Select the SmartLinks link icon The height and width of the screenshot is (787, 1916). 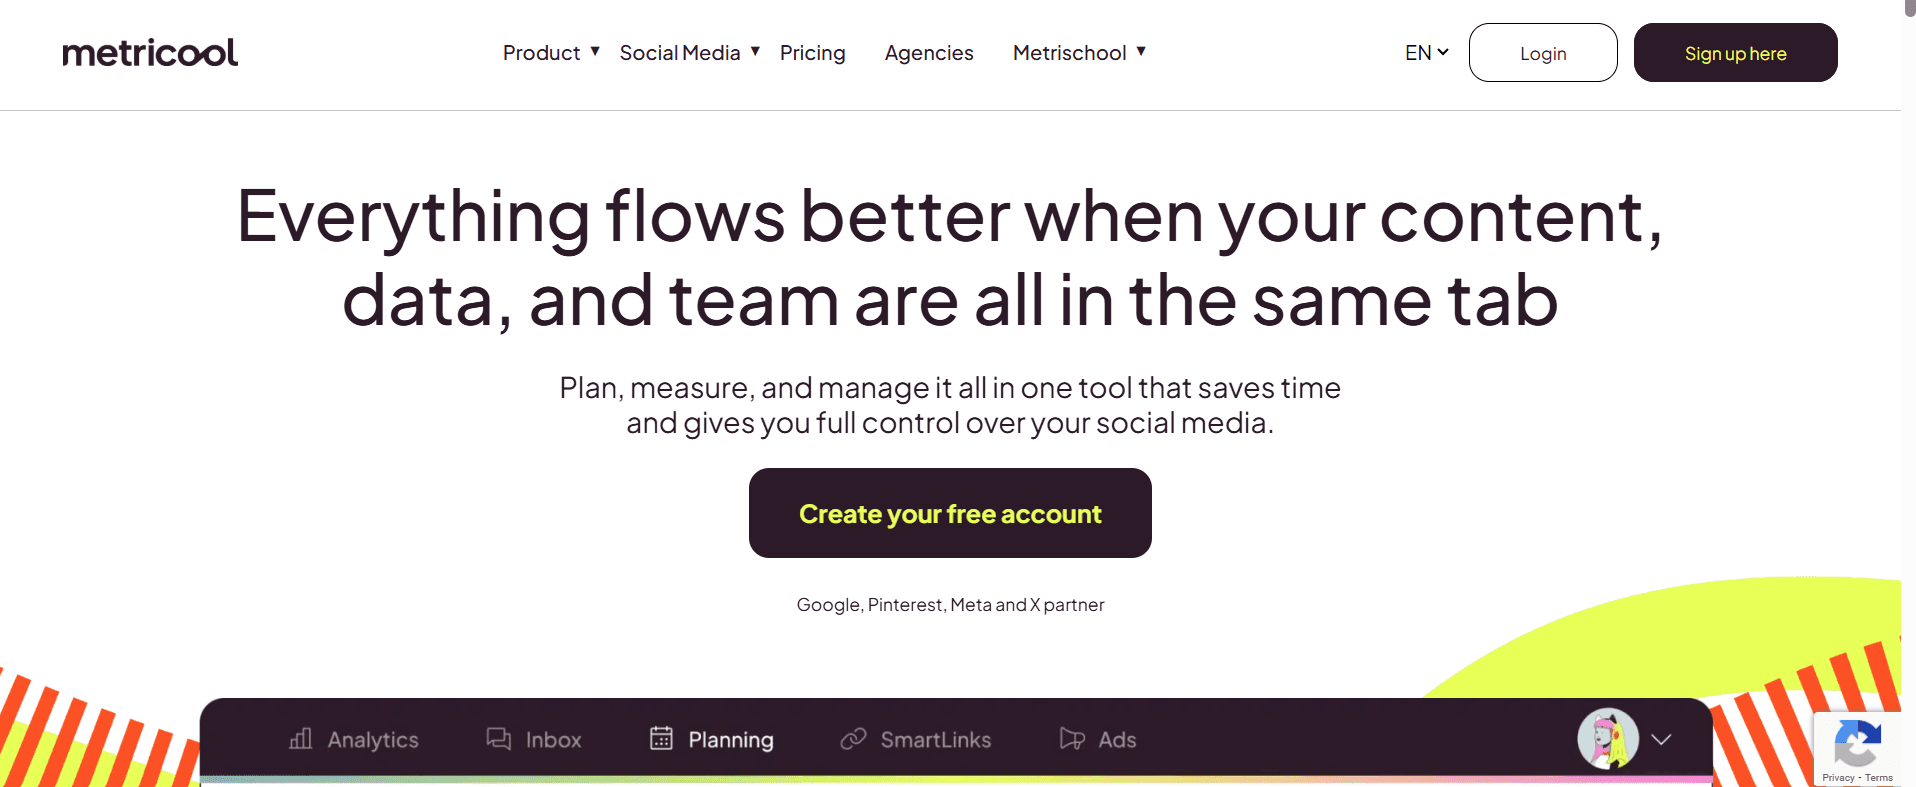(x=854, y=739)
